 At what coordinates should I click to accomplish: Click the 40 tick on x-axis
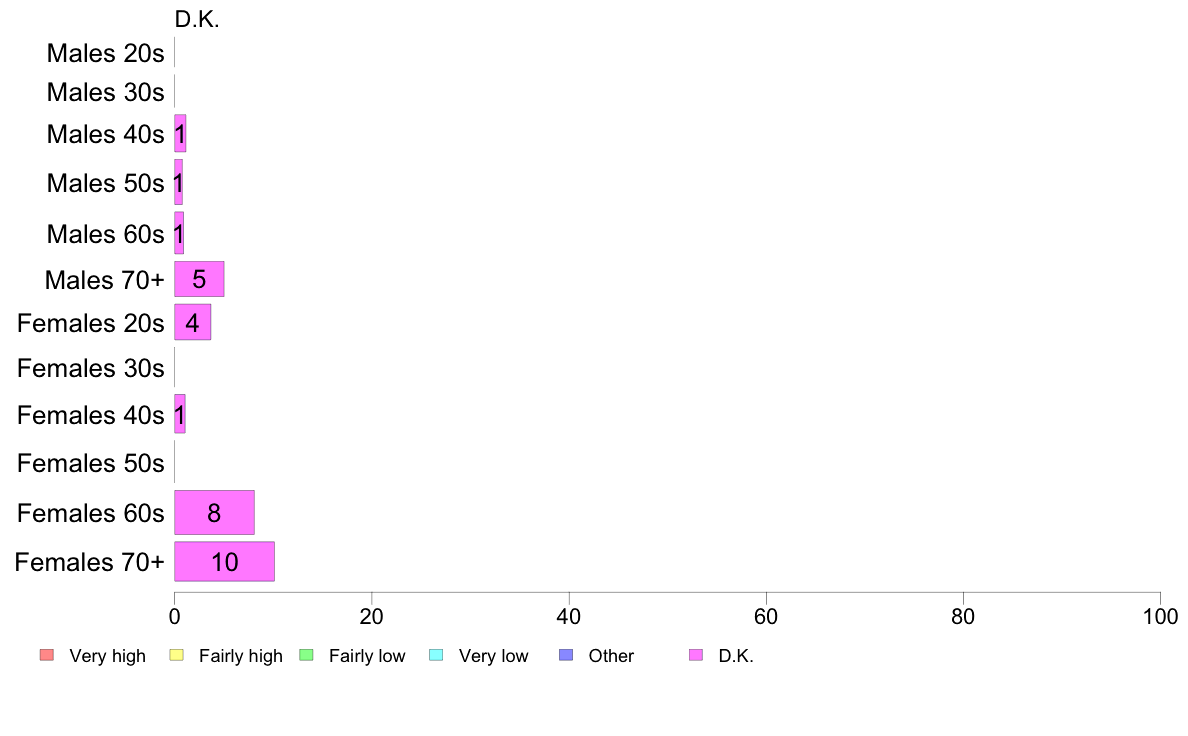click(x=569, y=616)
